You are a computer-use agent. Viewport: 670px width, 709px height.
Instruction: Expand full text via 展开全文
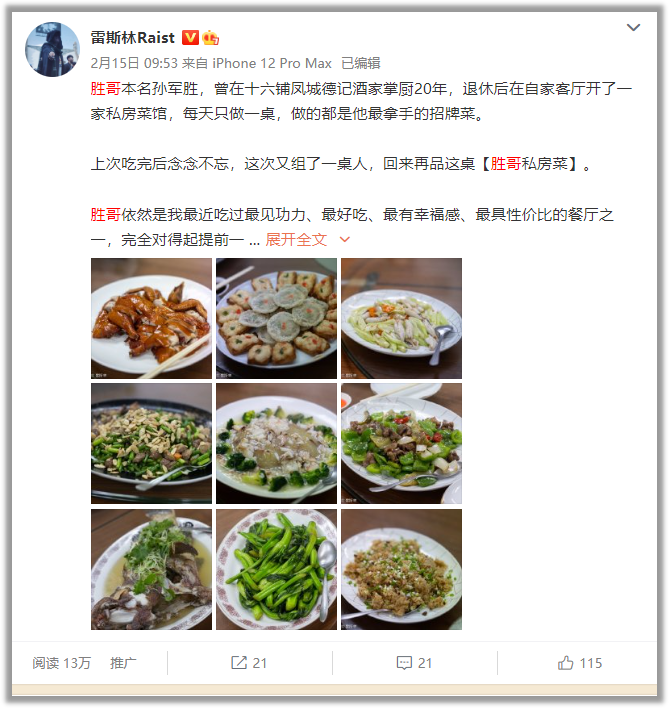coord(296,240)
